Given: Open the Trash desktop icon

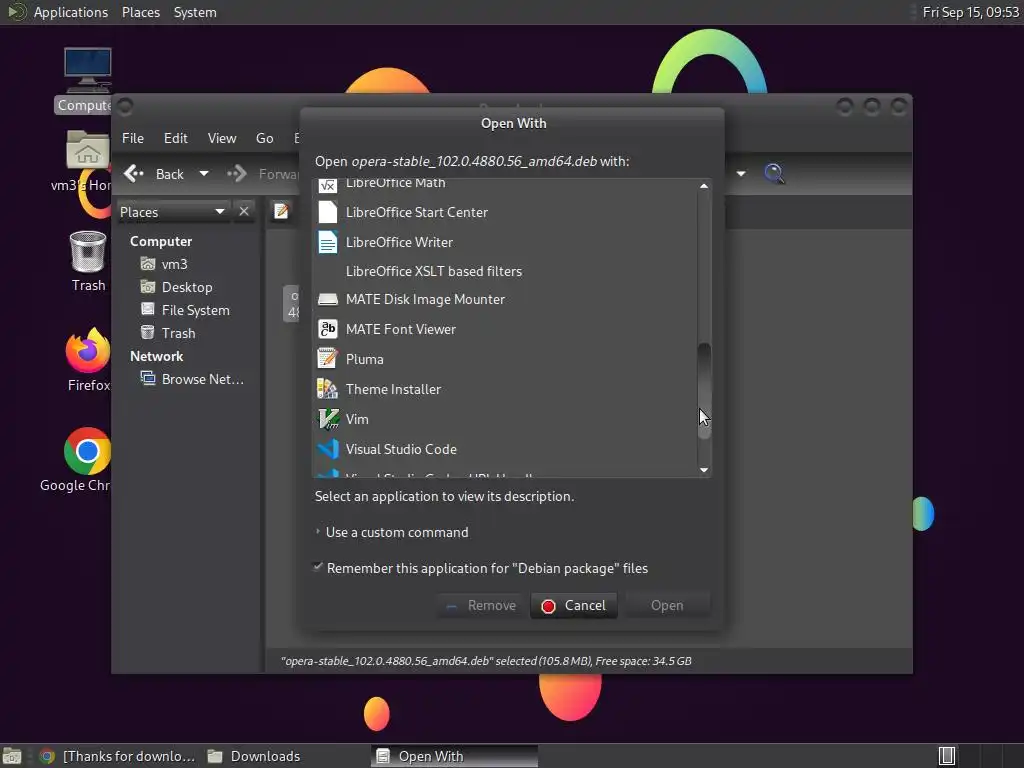Looking at the screenshot, I should (88, 252).
